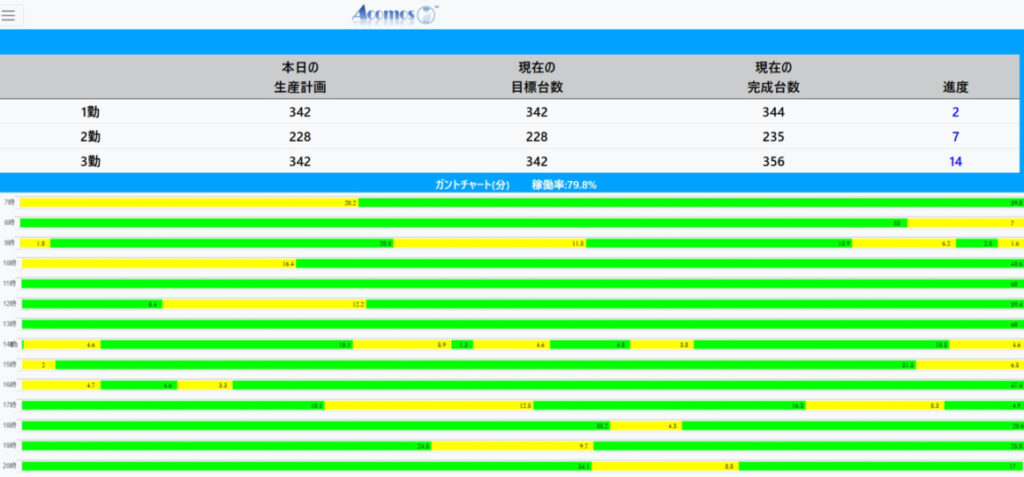Select the 1勤 shift row label
The height and width of the screenshot is (477, 1024).
tap(90, 112)
